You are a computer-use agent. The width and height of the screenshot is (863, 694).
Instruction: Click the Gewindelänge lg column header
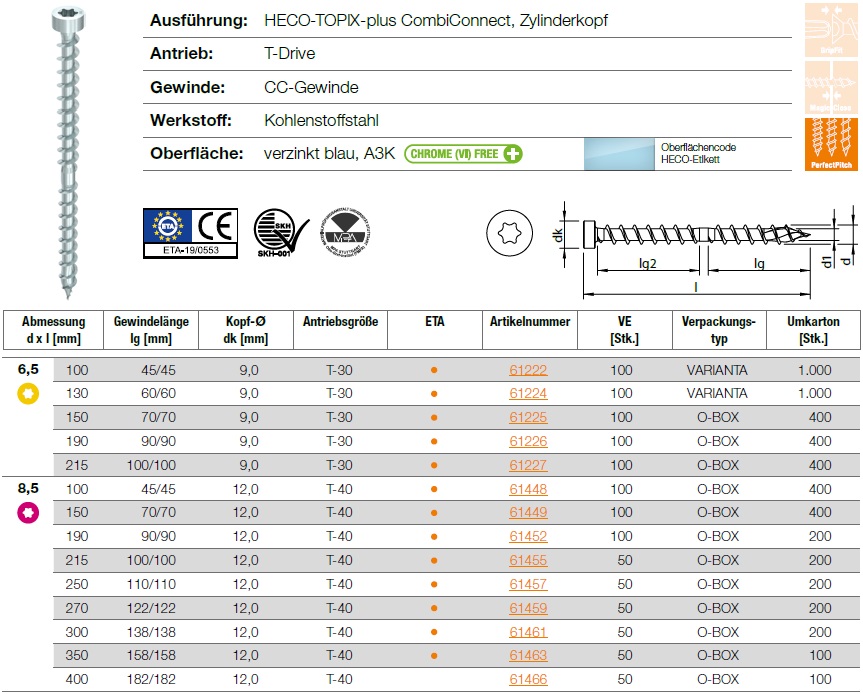[151, 330]
